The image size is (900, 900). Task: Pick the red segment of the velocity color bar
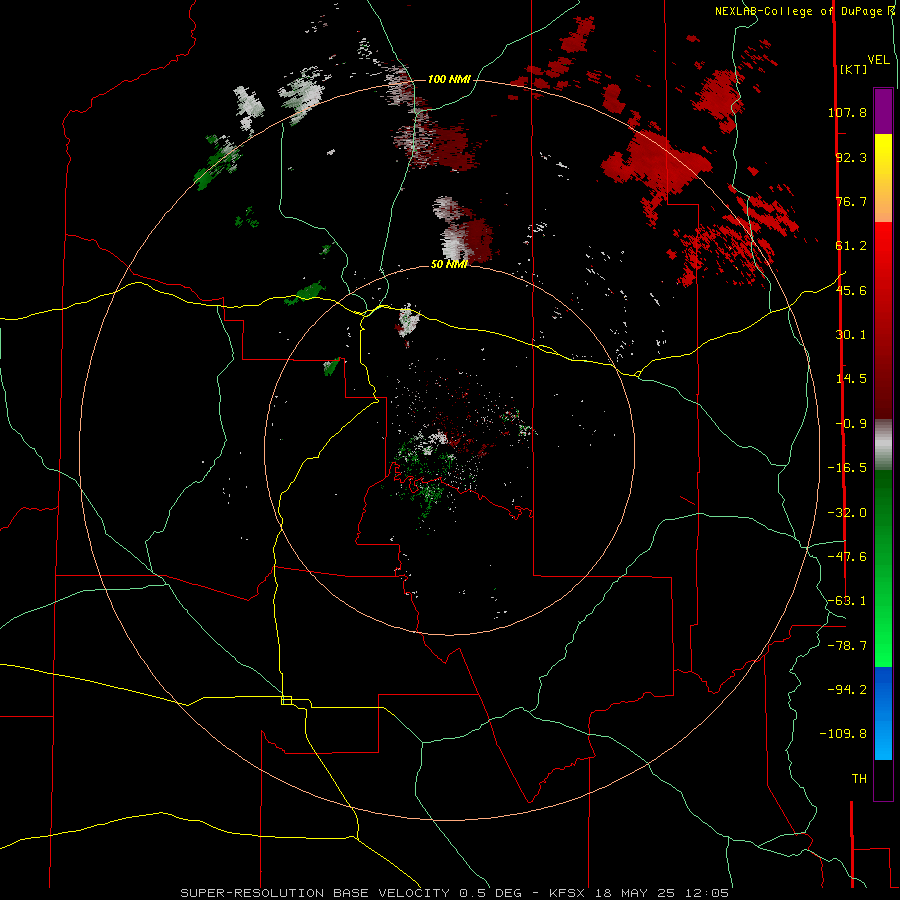pos(883,320)
